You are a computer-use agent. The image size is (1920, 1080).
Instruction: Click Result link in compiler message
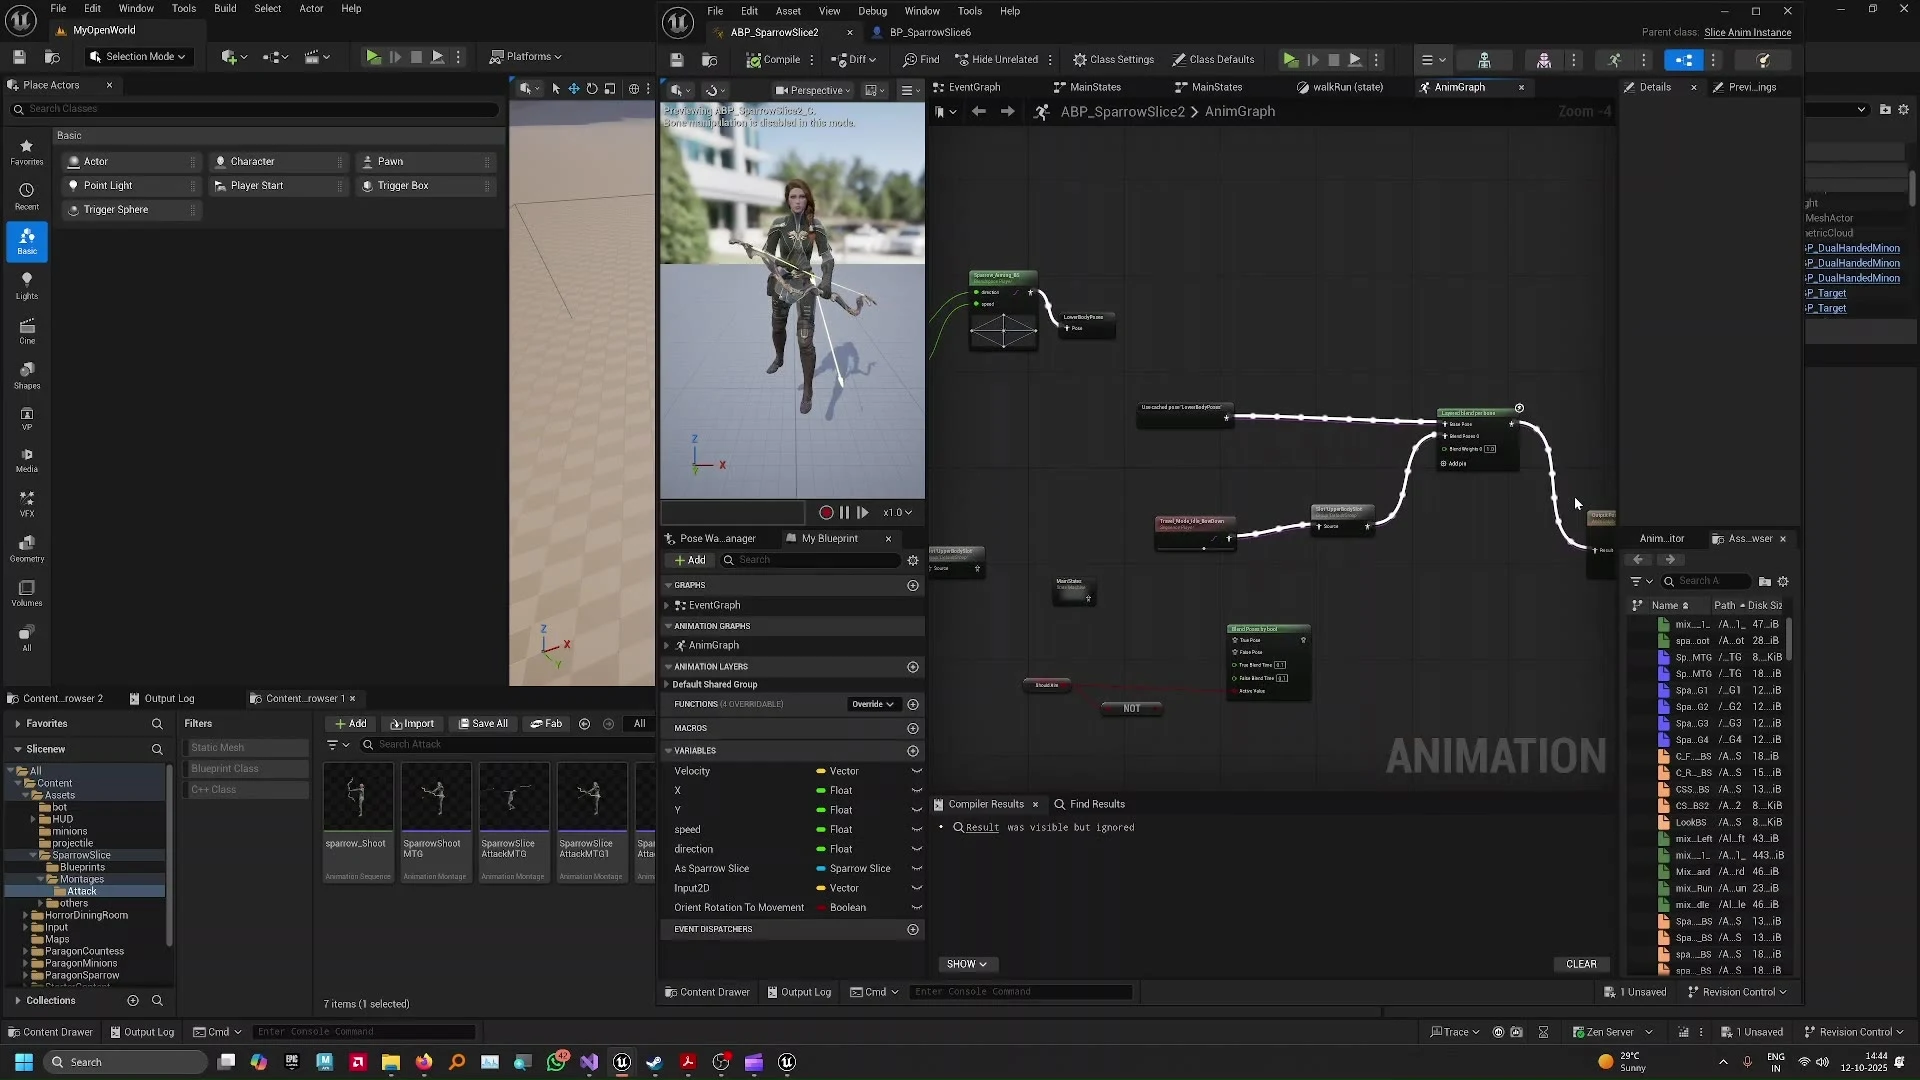(982, 827)
